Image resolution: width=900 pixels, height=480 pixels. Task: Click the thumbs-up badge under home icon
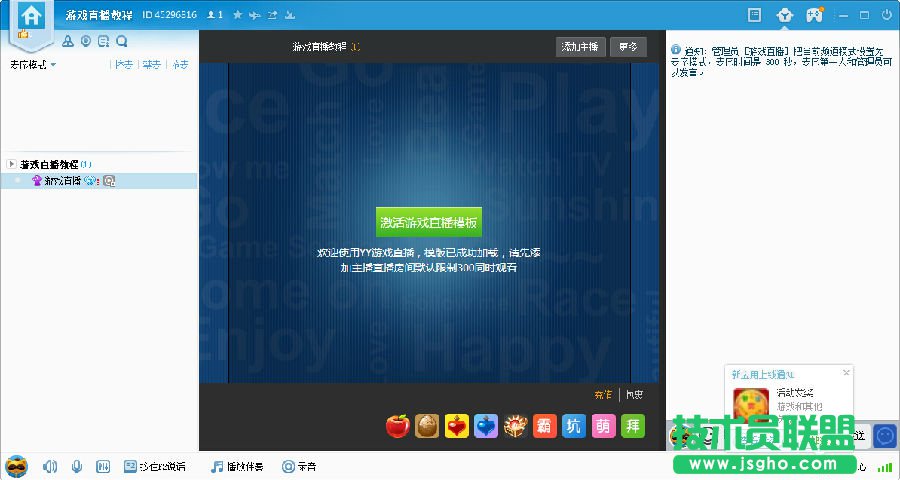(24, 34)
